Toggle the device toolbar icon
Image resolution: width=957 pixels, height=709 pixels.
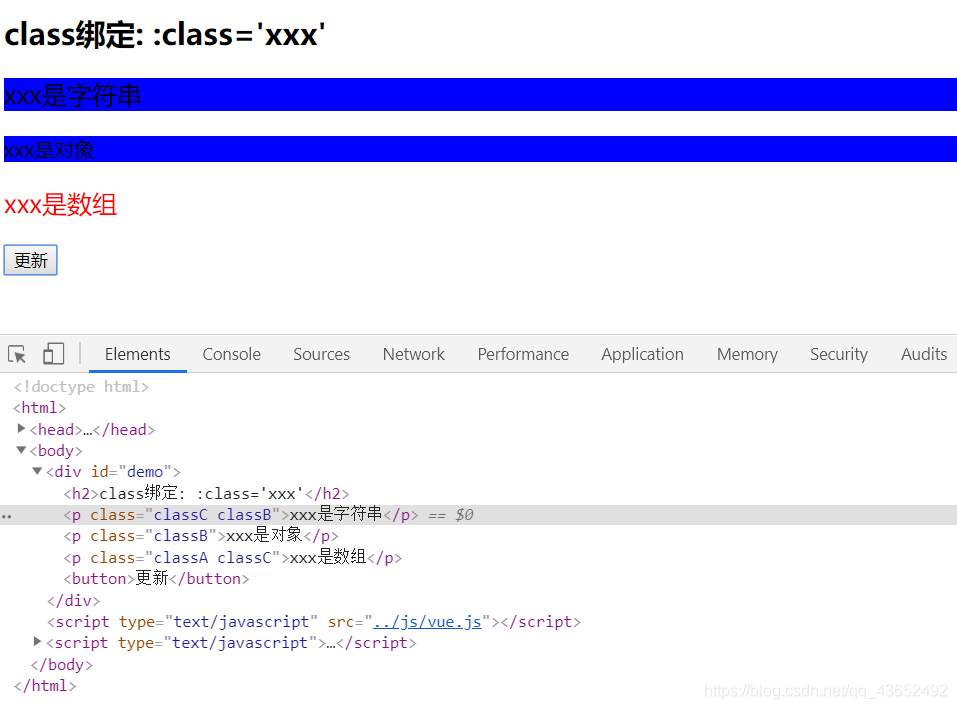tap(53, 354)
